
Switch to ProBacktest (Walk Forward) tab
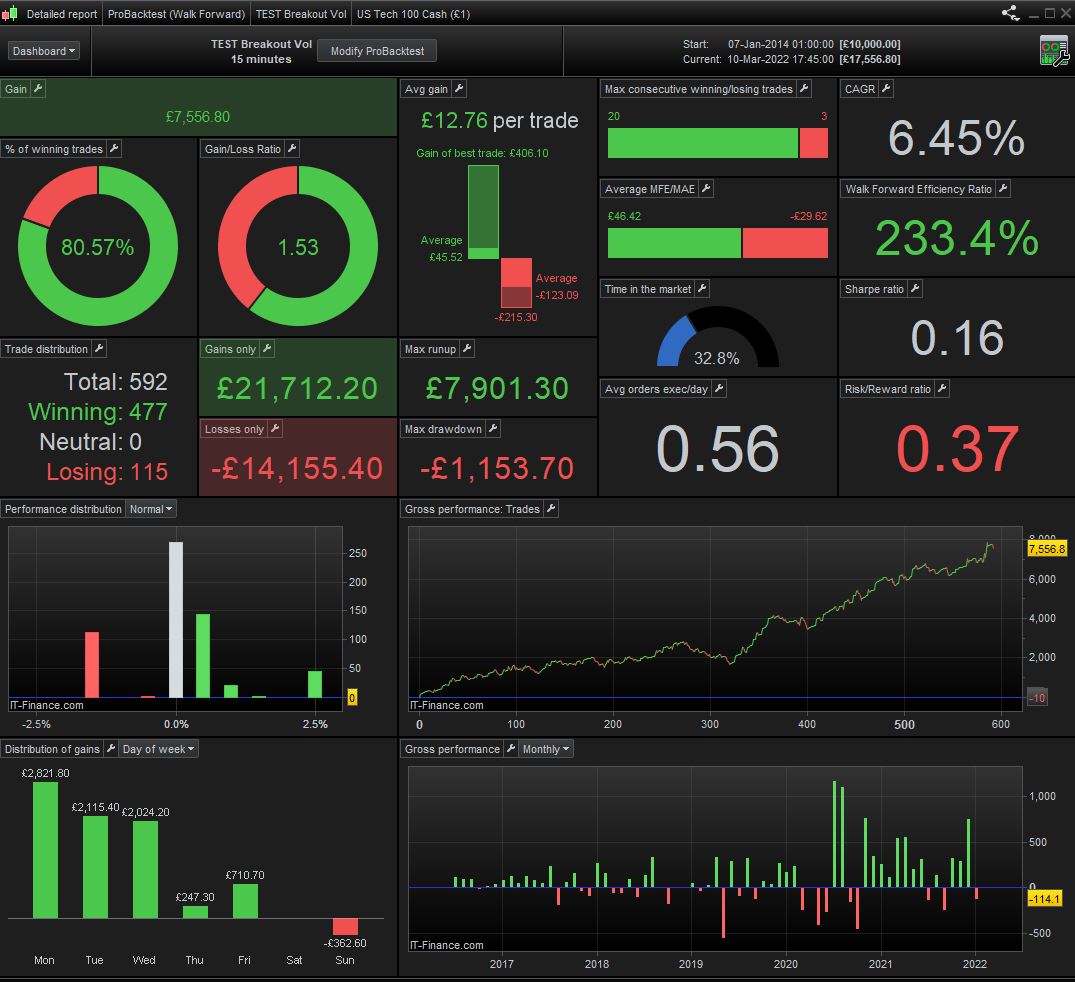(x=176, y=14)
